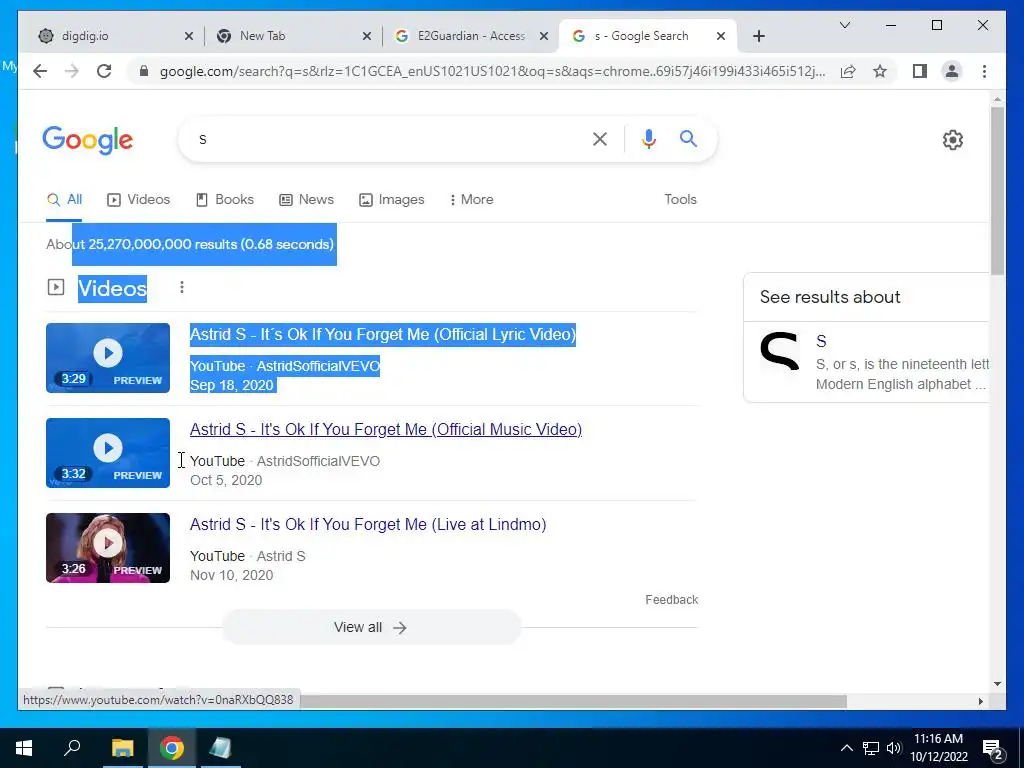This screenshot has height=768, width=1024.
Task: Click View all videos button
Action: tap(372, 628)
